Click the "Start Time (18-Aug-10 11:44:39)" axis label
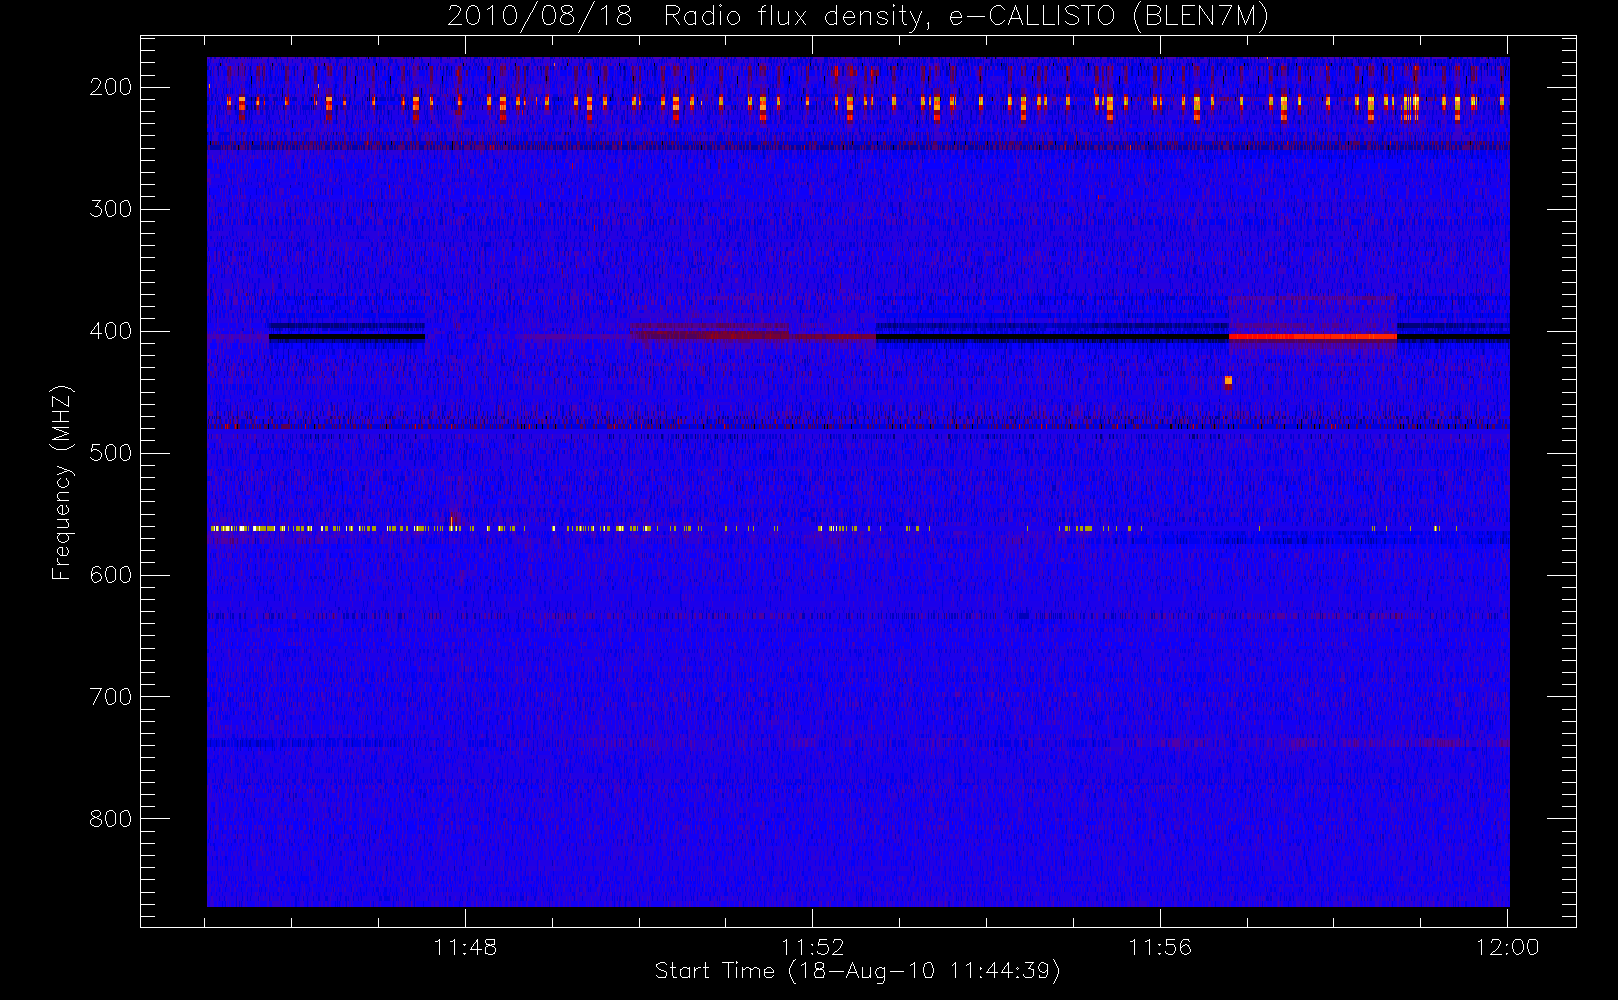The width and height of the screenshot is (1618, 1000). tap(857, 971)
